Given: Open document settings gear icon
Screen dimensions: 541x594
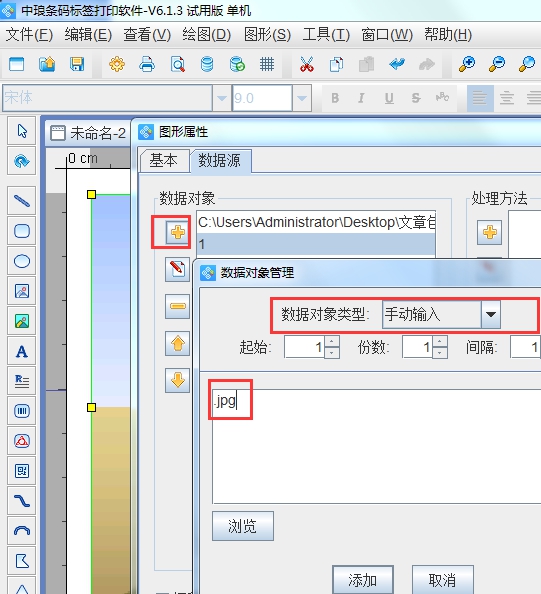Looking at the screenshot, I should [117, 64].
